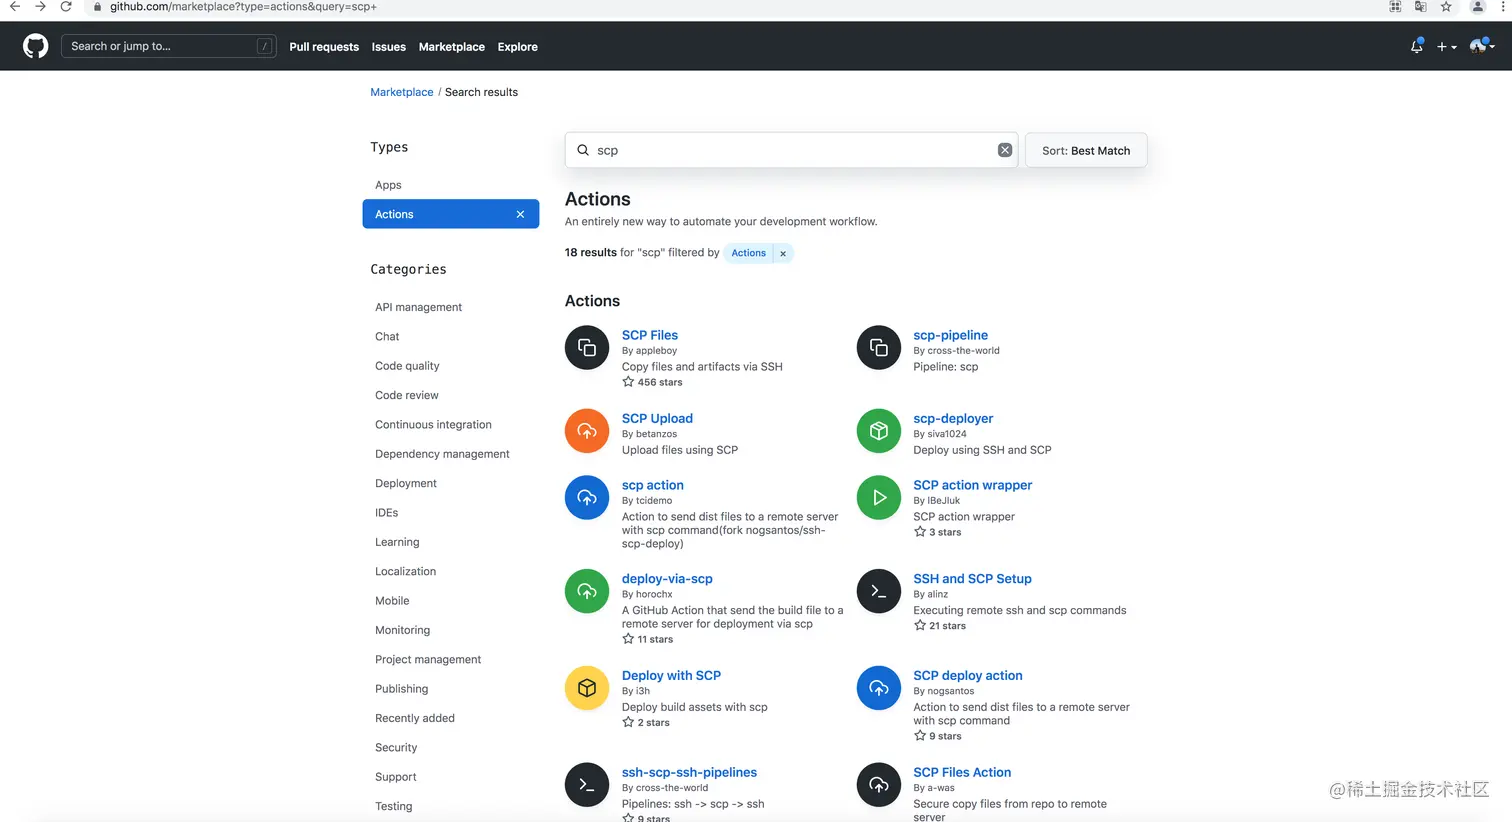Expand the plus create-new menu
This screenshot has height=822, width=1512.
(x=1446, y=46)
